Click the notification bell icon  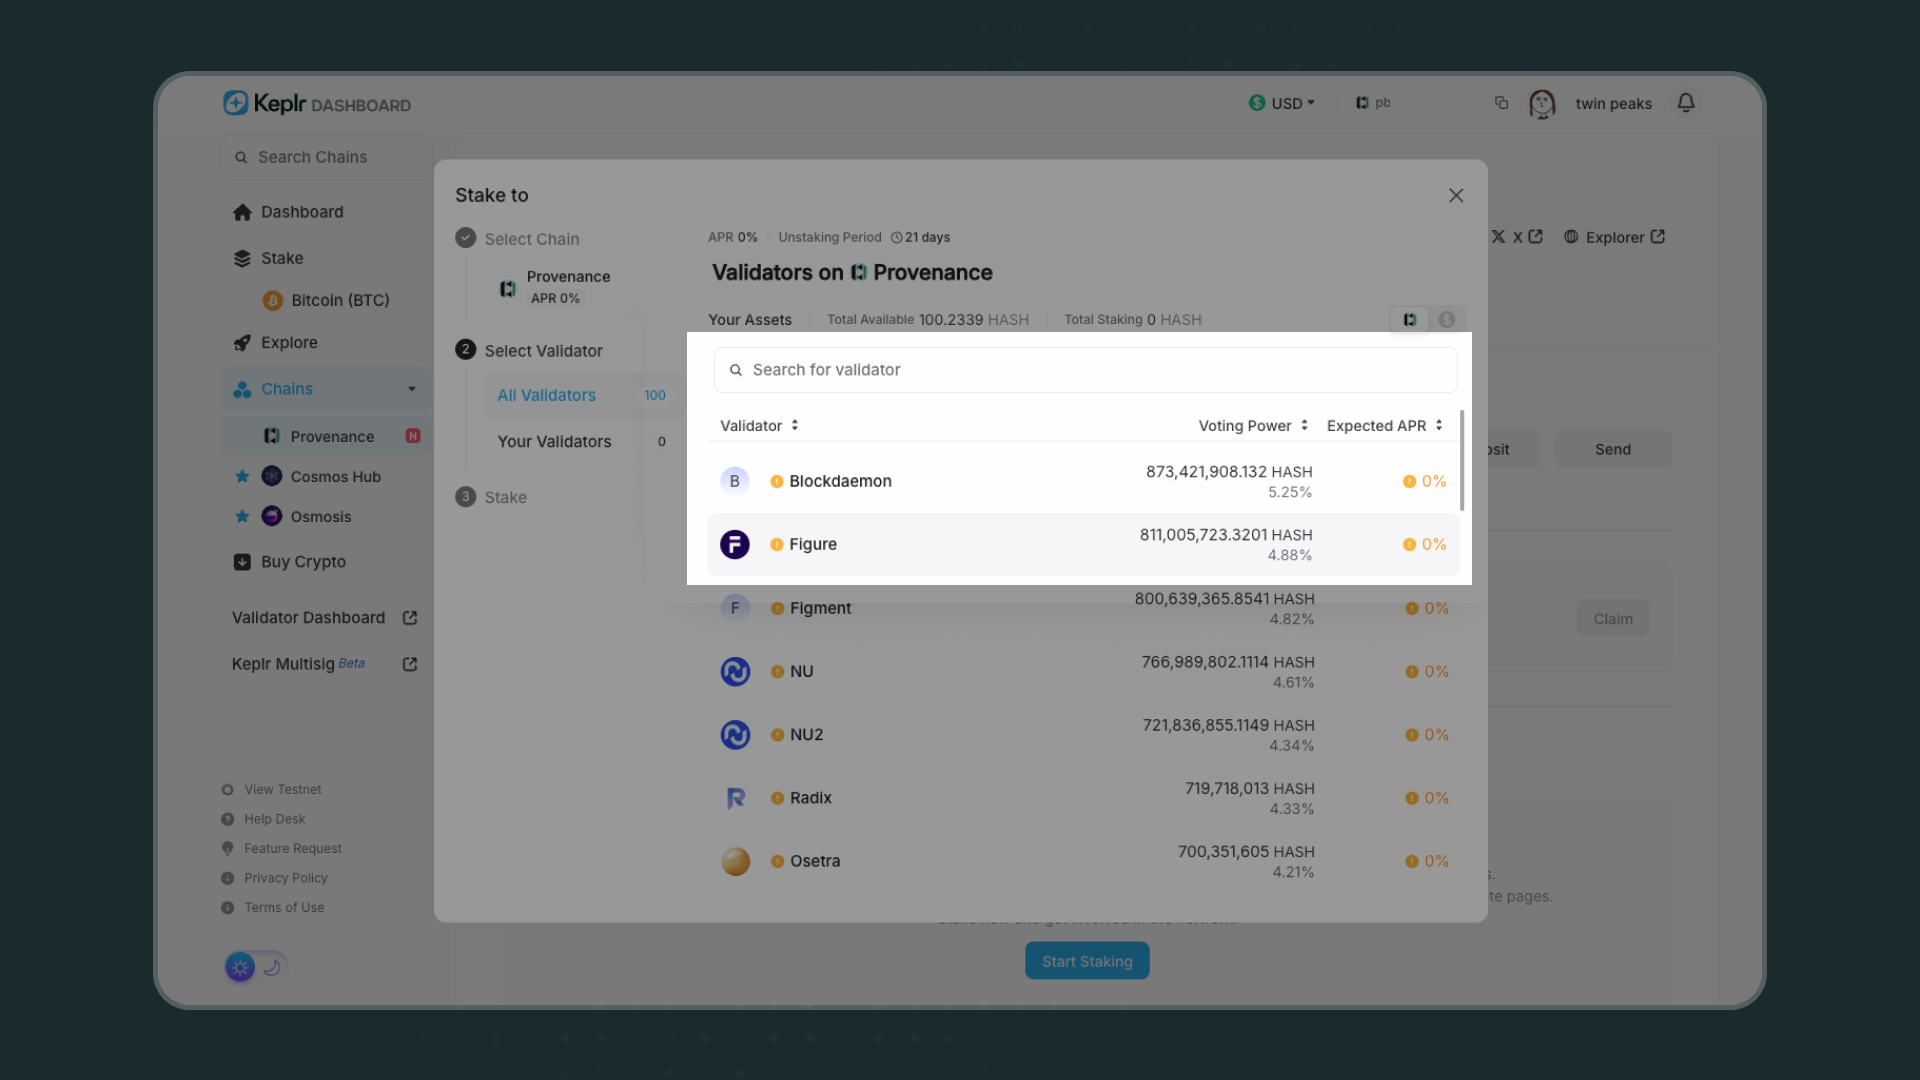(1686, 103)
